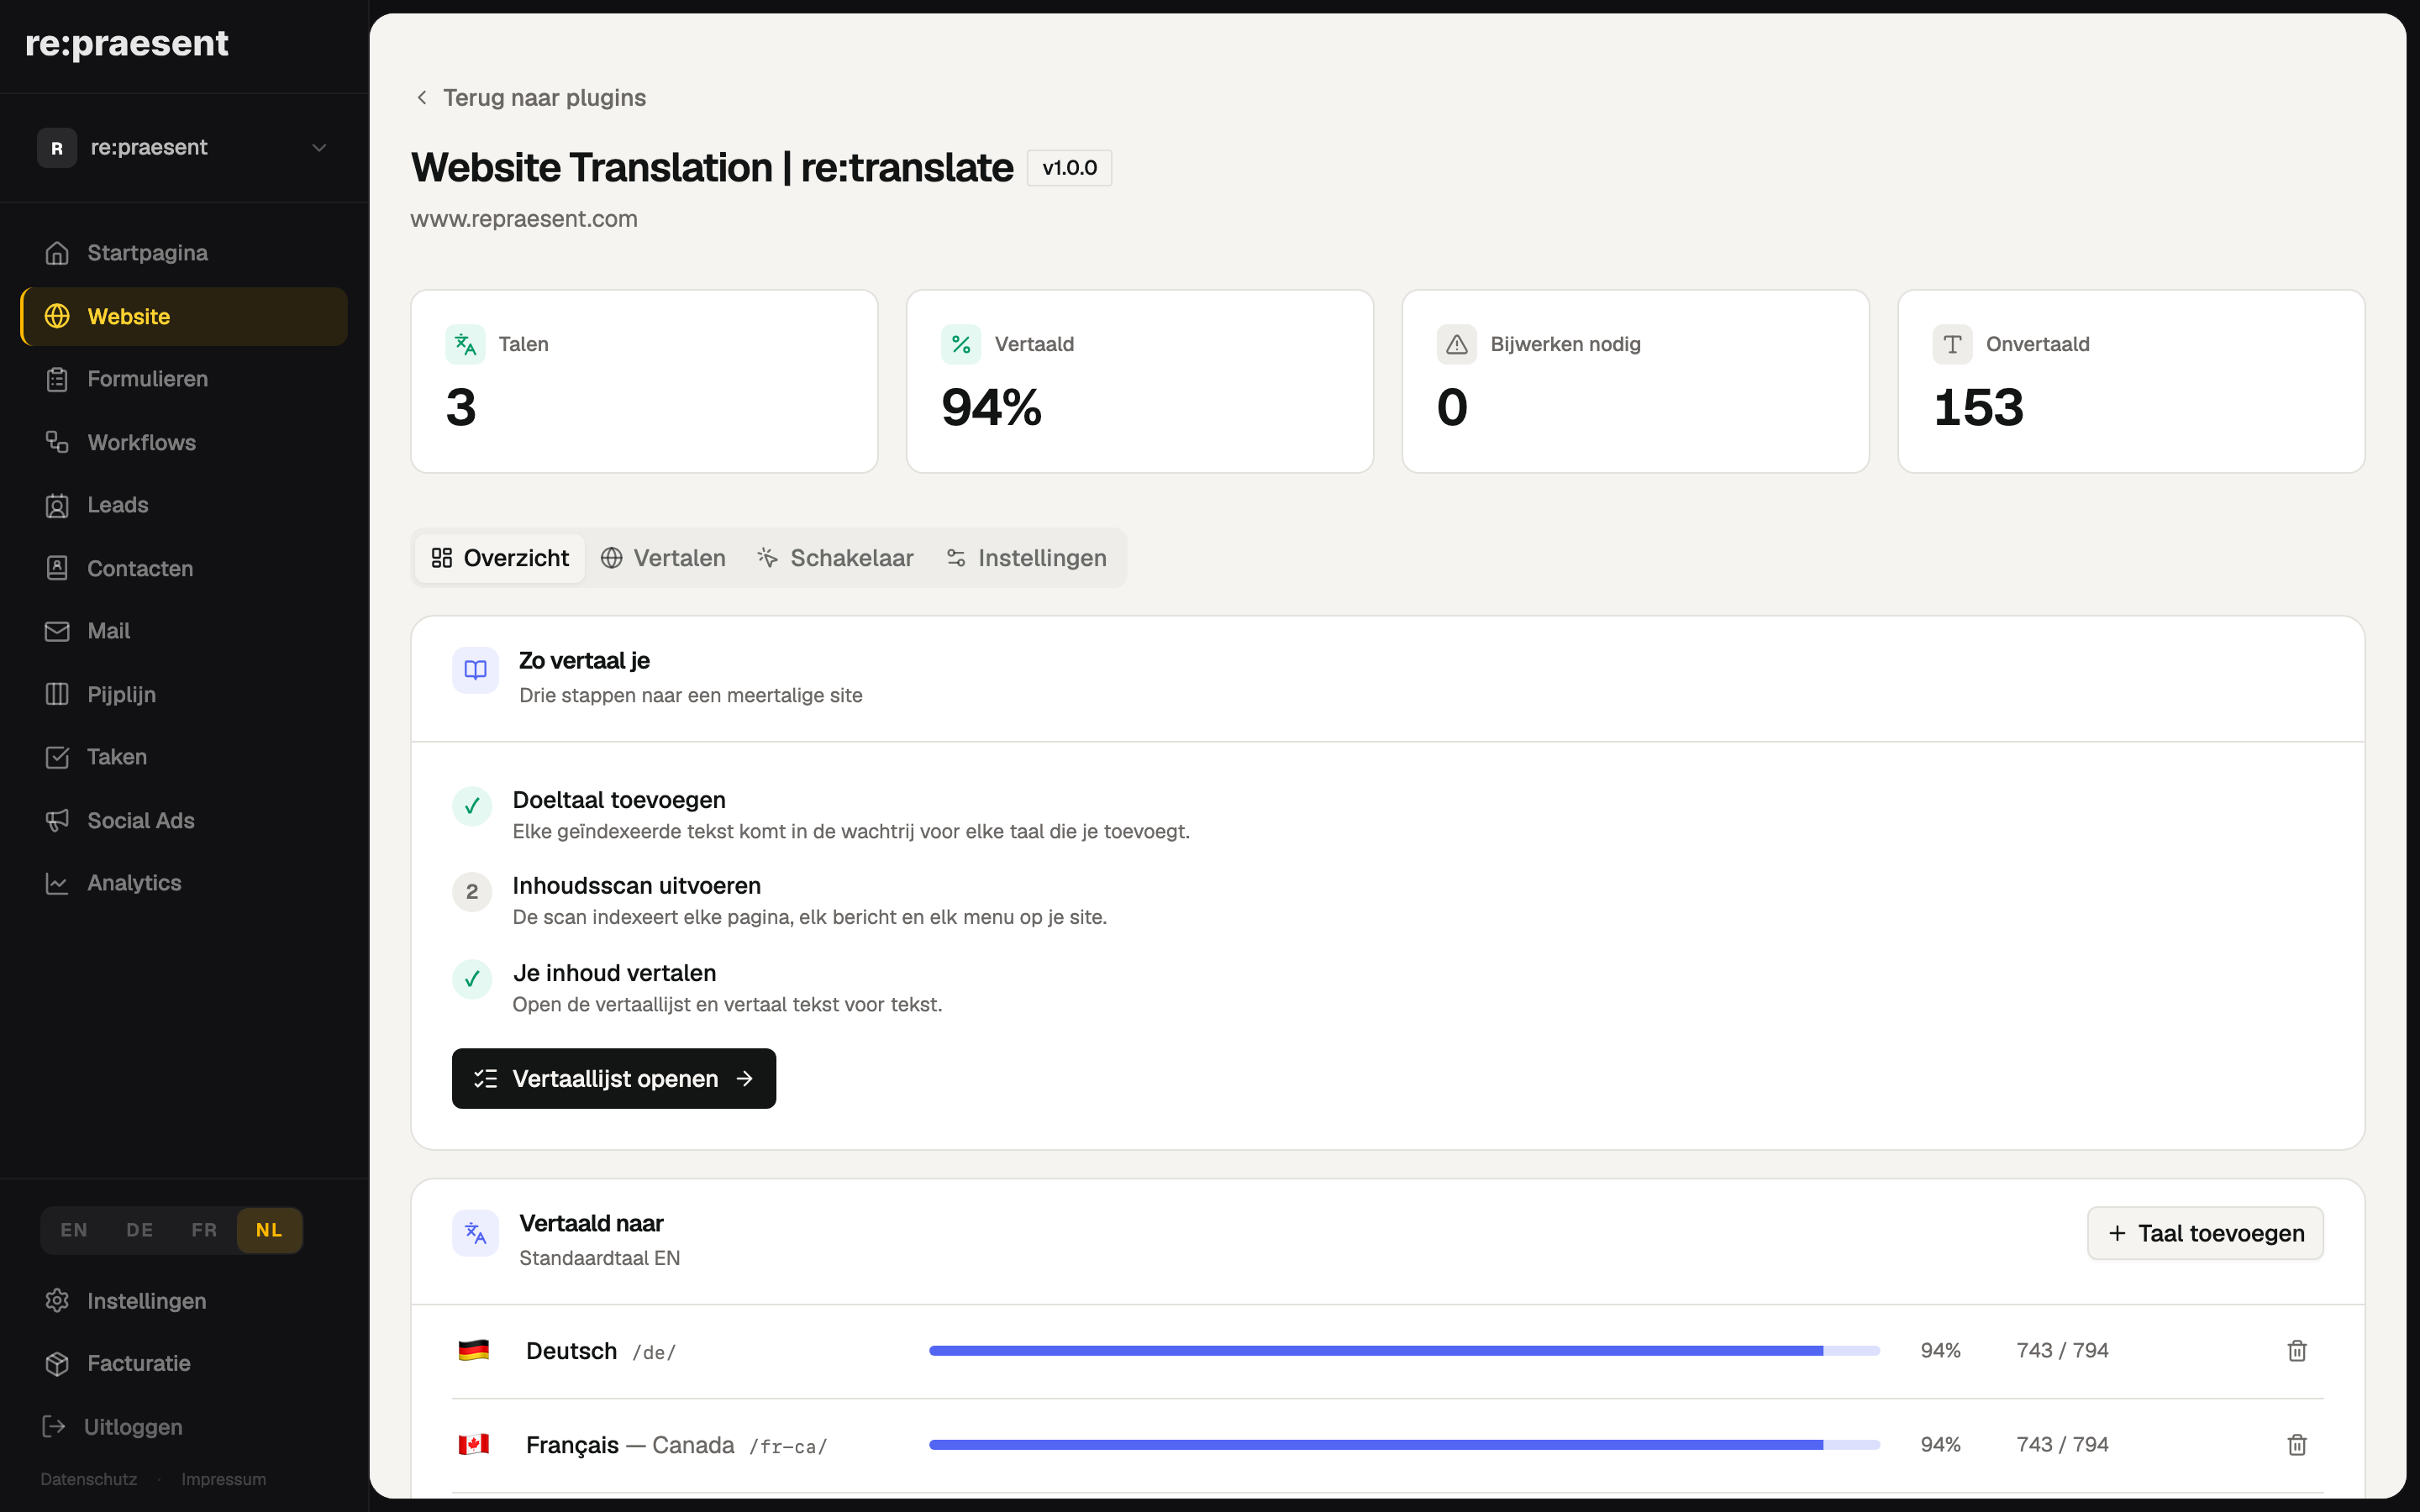The width and height of the screenshot is (2420, 1512).
Task: Click the Onvertaald 153 value
Action: coord(1978,408)
